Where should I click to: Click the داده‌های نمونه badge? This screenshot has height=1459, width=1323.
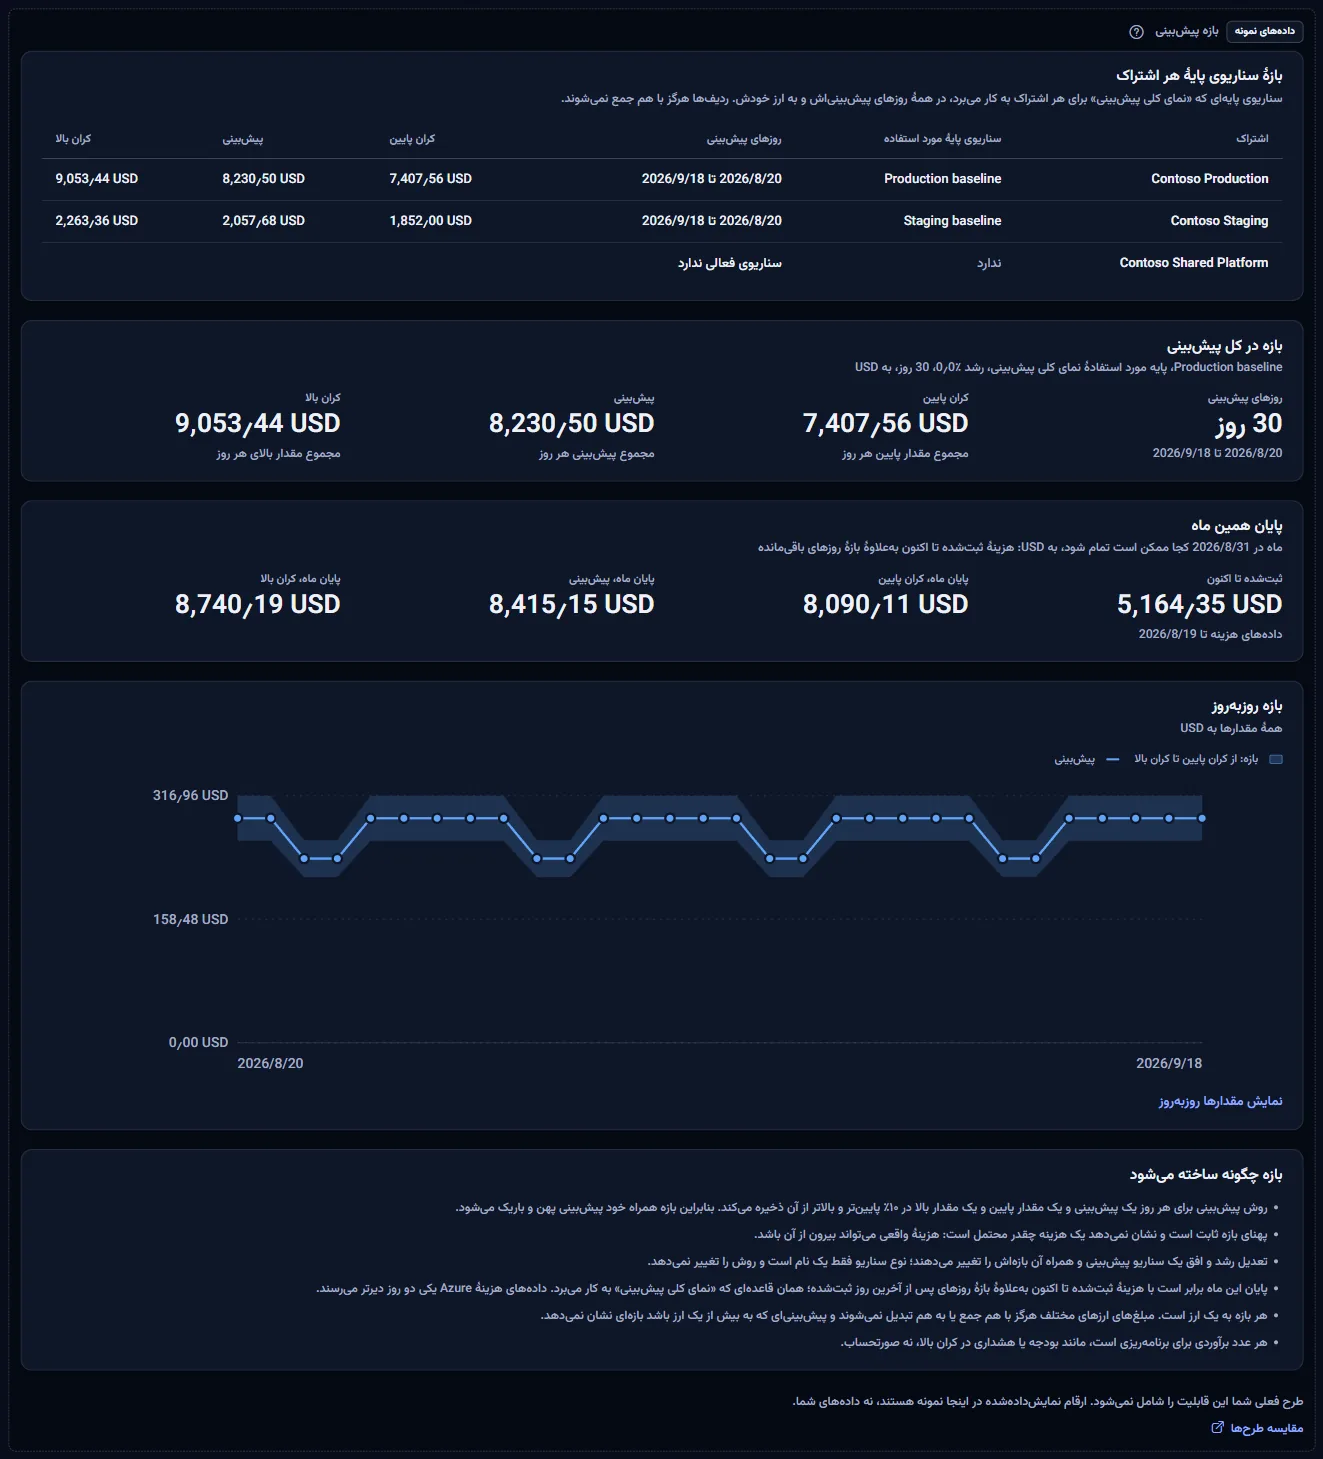pos(1264,31)
